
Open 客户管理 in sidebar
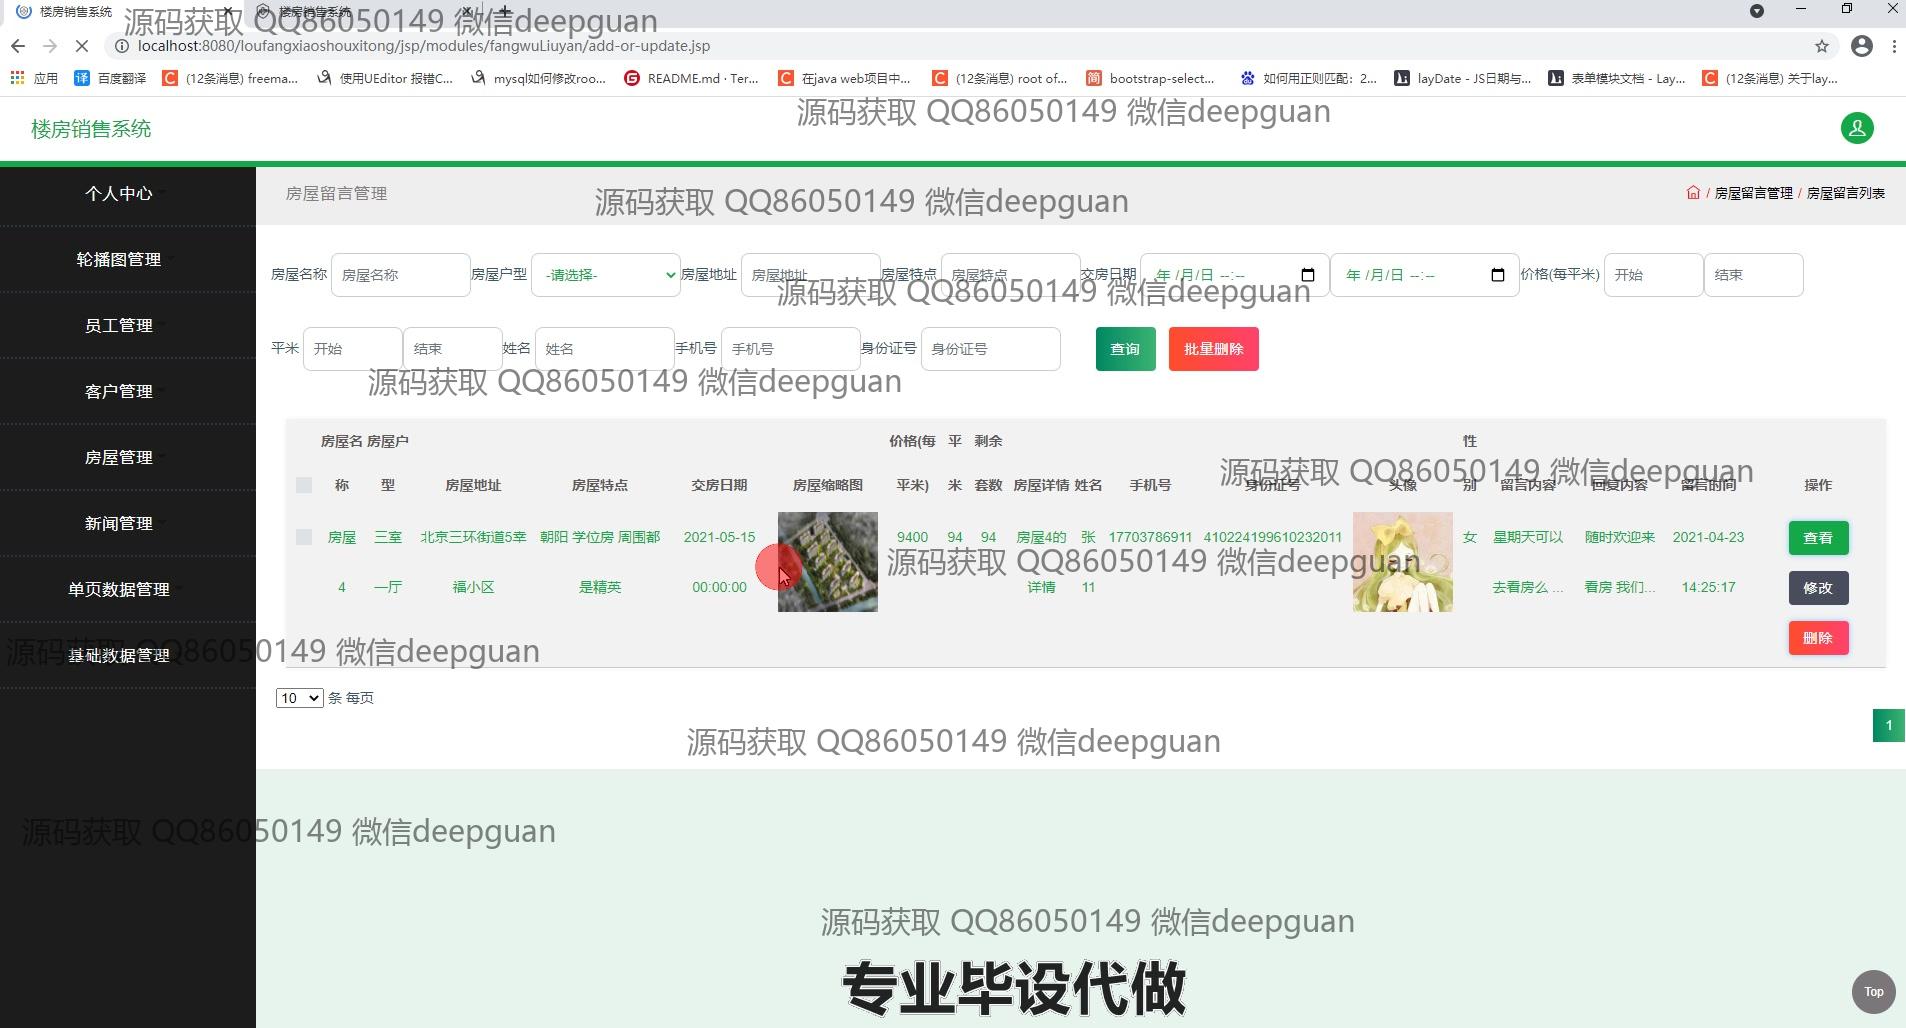pos(119,391)
